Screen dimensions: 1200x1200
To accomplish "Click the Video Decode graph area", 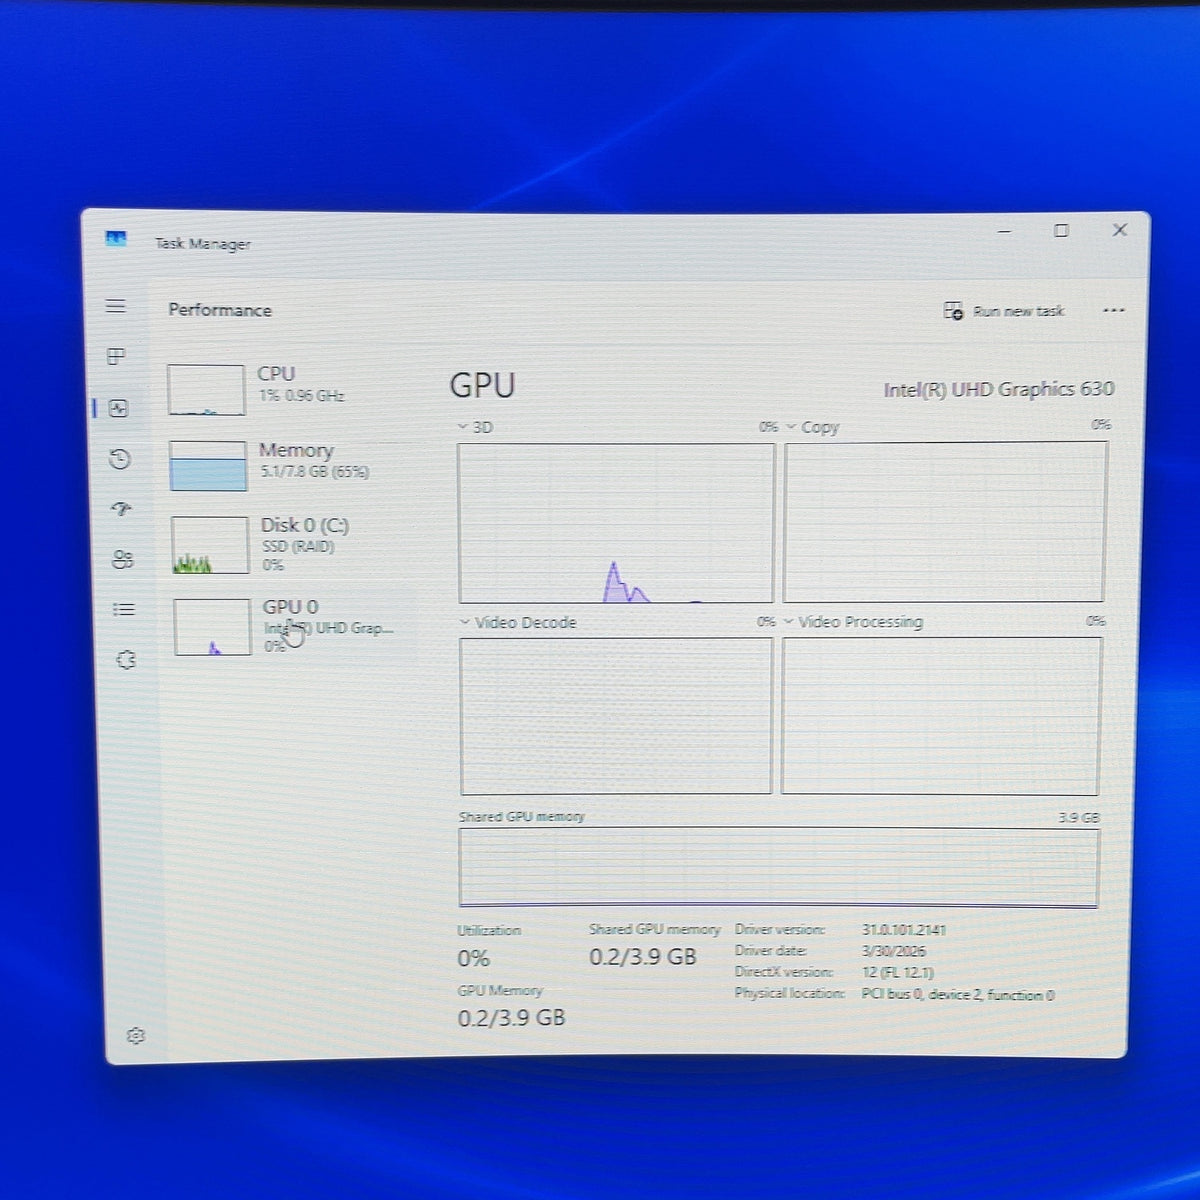I will tap(616, 716).
